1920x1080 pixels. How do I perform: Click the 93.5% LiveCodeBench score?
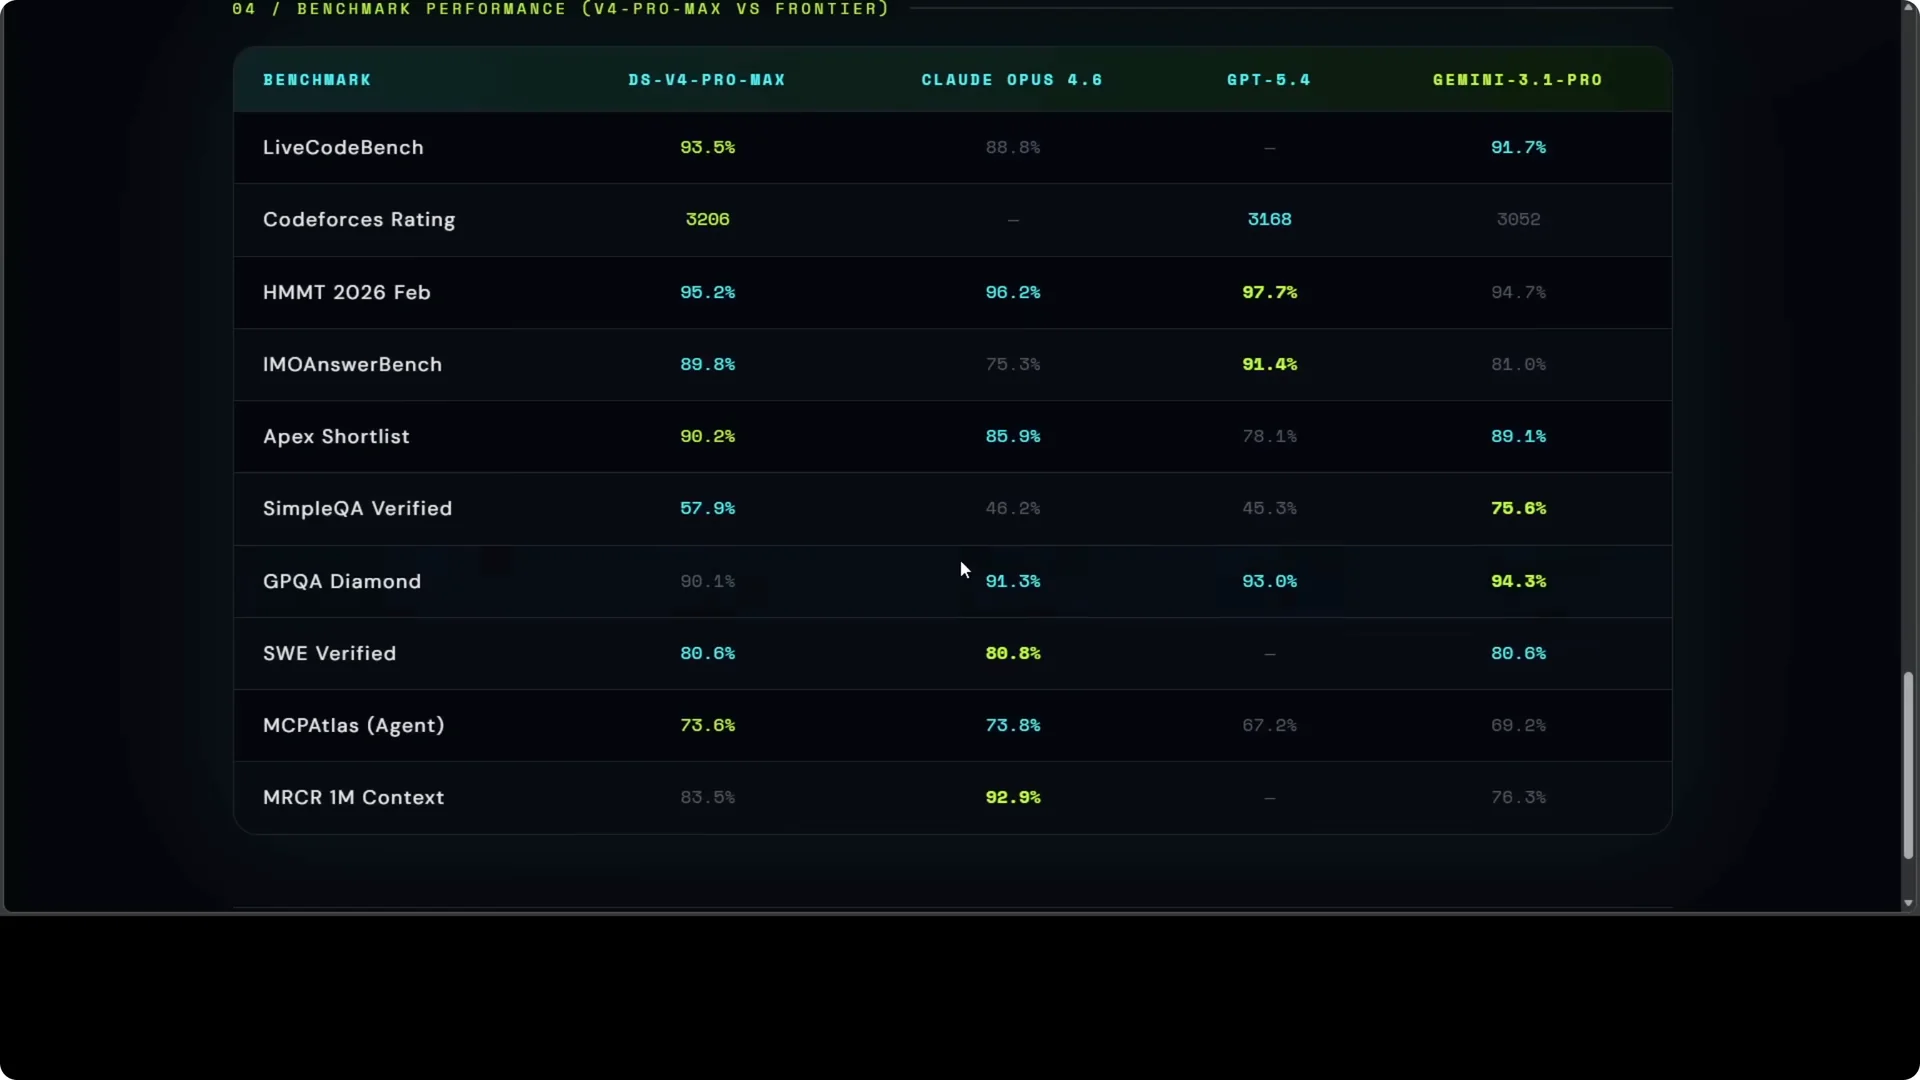click(707, 147)
